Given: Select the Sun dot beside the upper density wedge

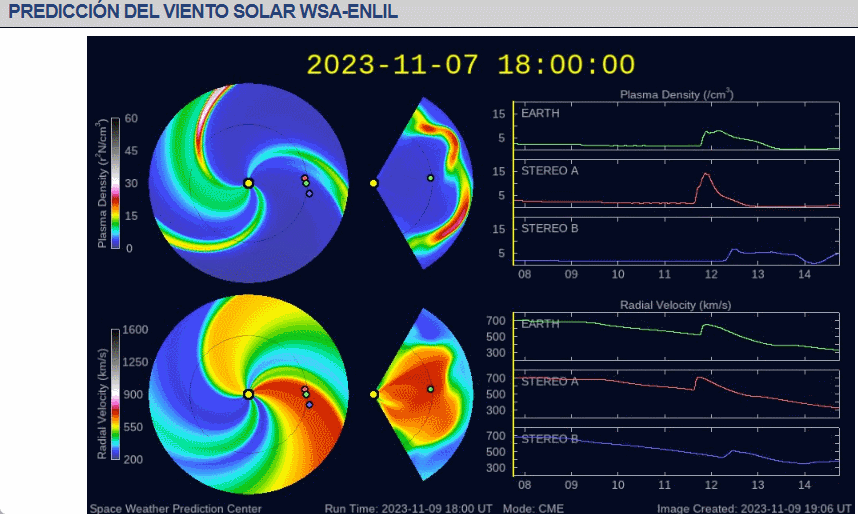Looking at the screenshot, I should [373, 183].
